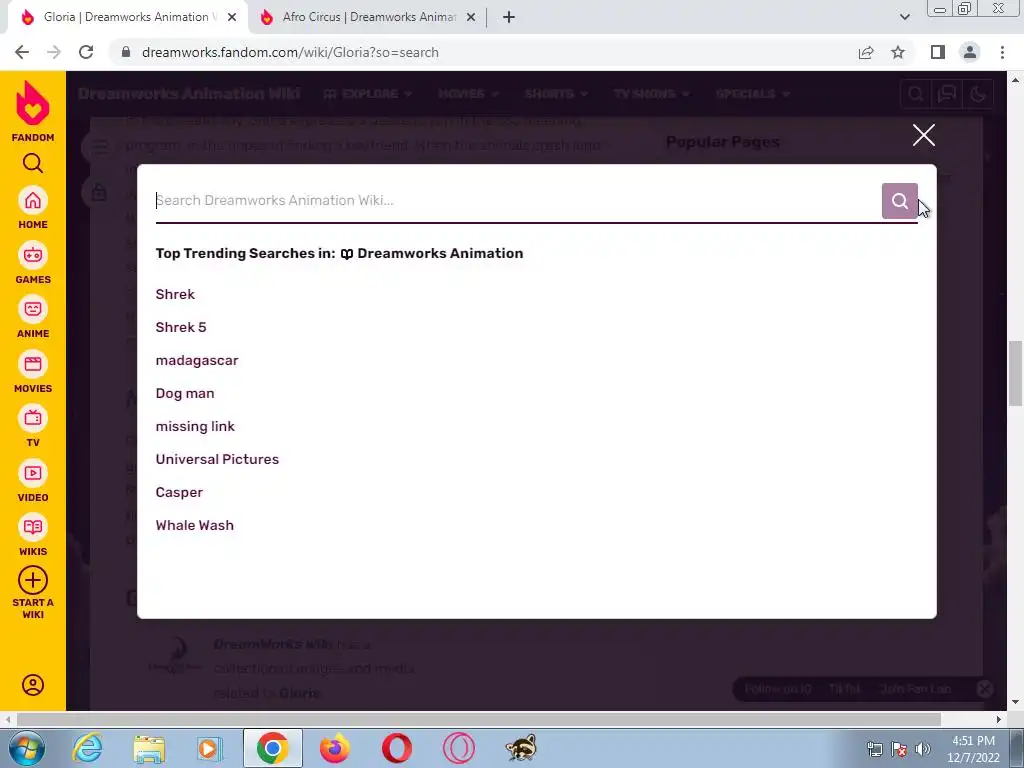Open wiki discussions icon in header
This screenshot has width=1024, height=768.
(x=946, y=94)
